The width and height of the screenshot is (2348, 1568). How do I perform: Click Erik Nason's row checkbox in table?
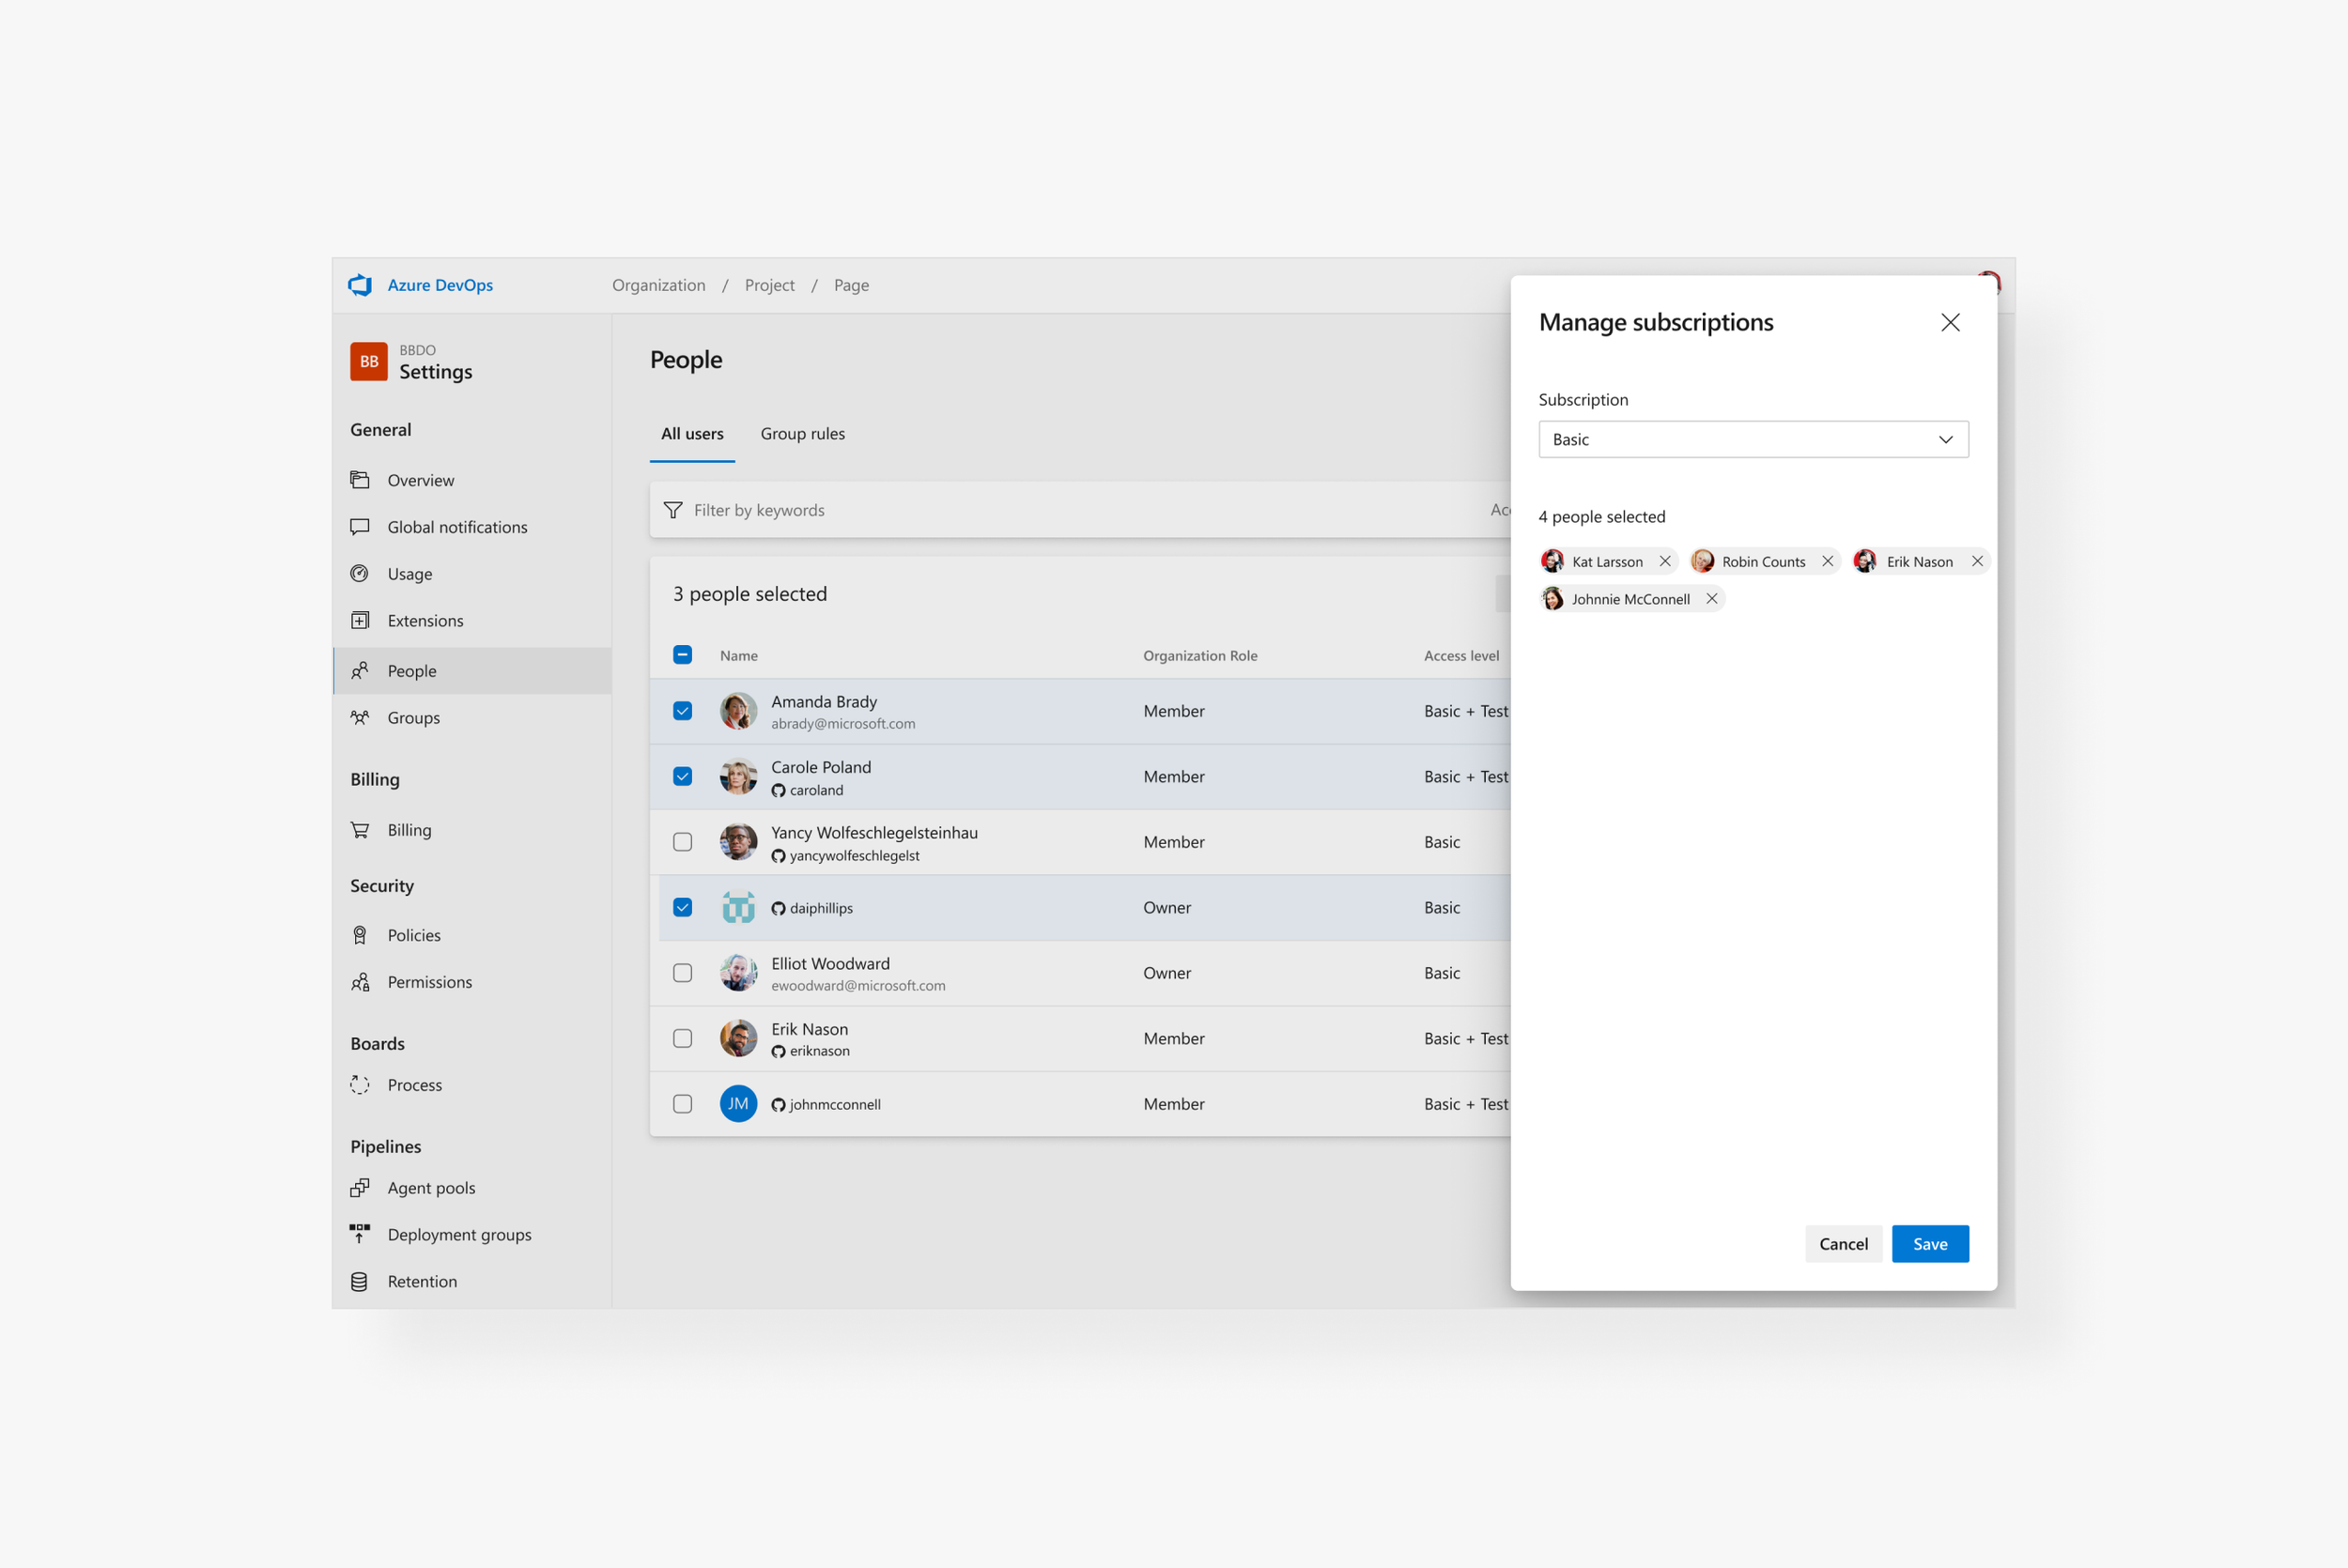[x=682, y=1038]
